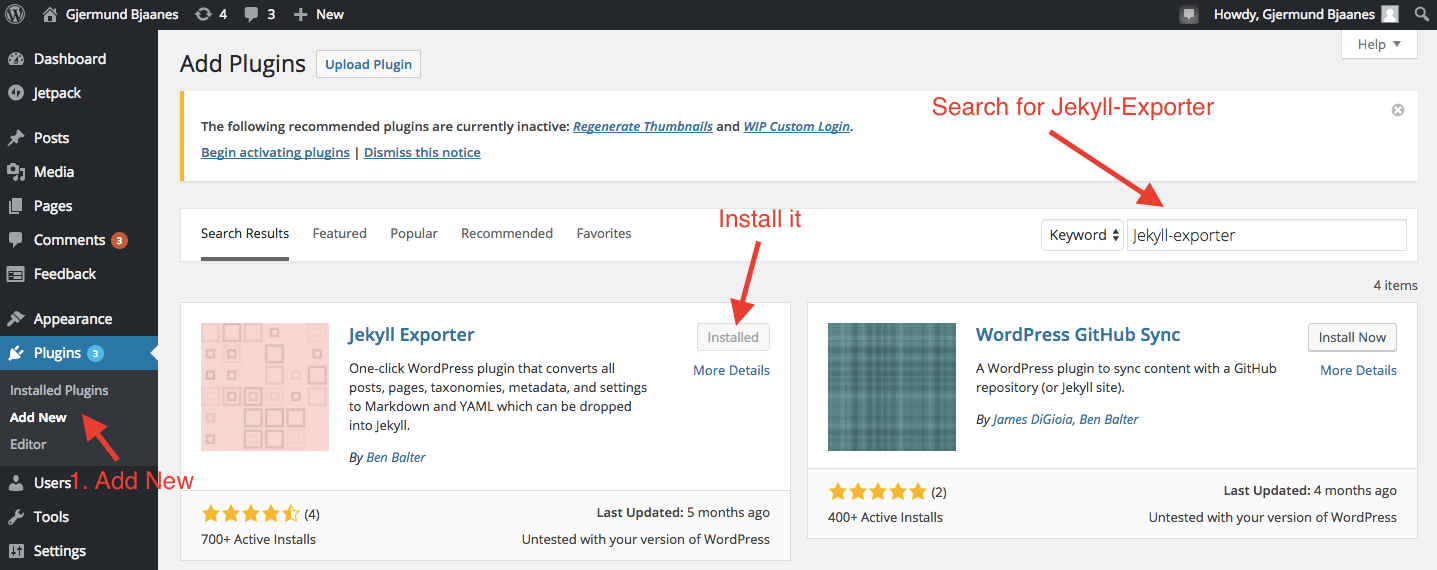
Task: Open More Details for Jekyll Exporter
Action: pos(732,370)
